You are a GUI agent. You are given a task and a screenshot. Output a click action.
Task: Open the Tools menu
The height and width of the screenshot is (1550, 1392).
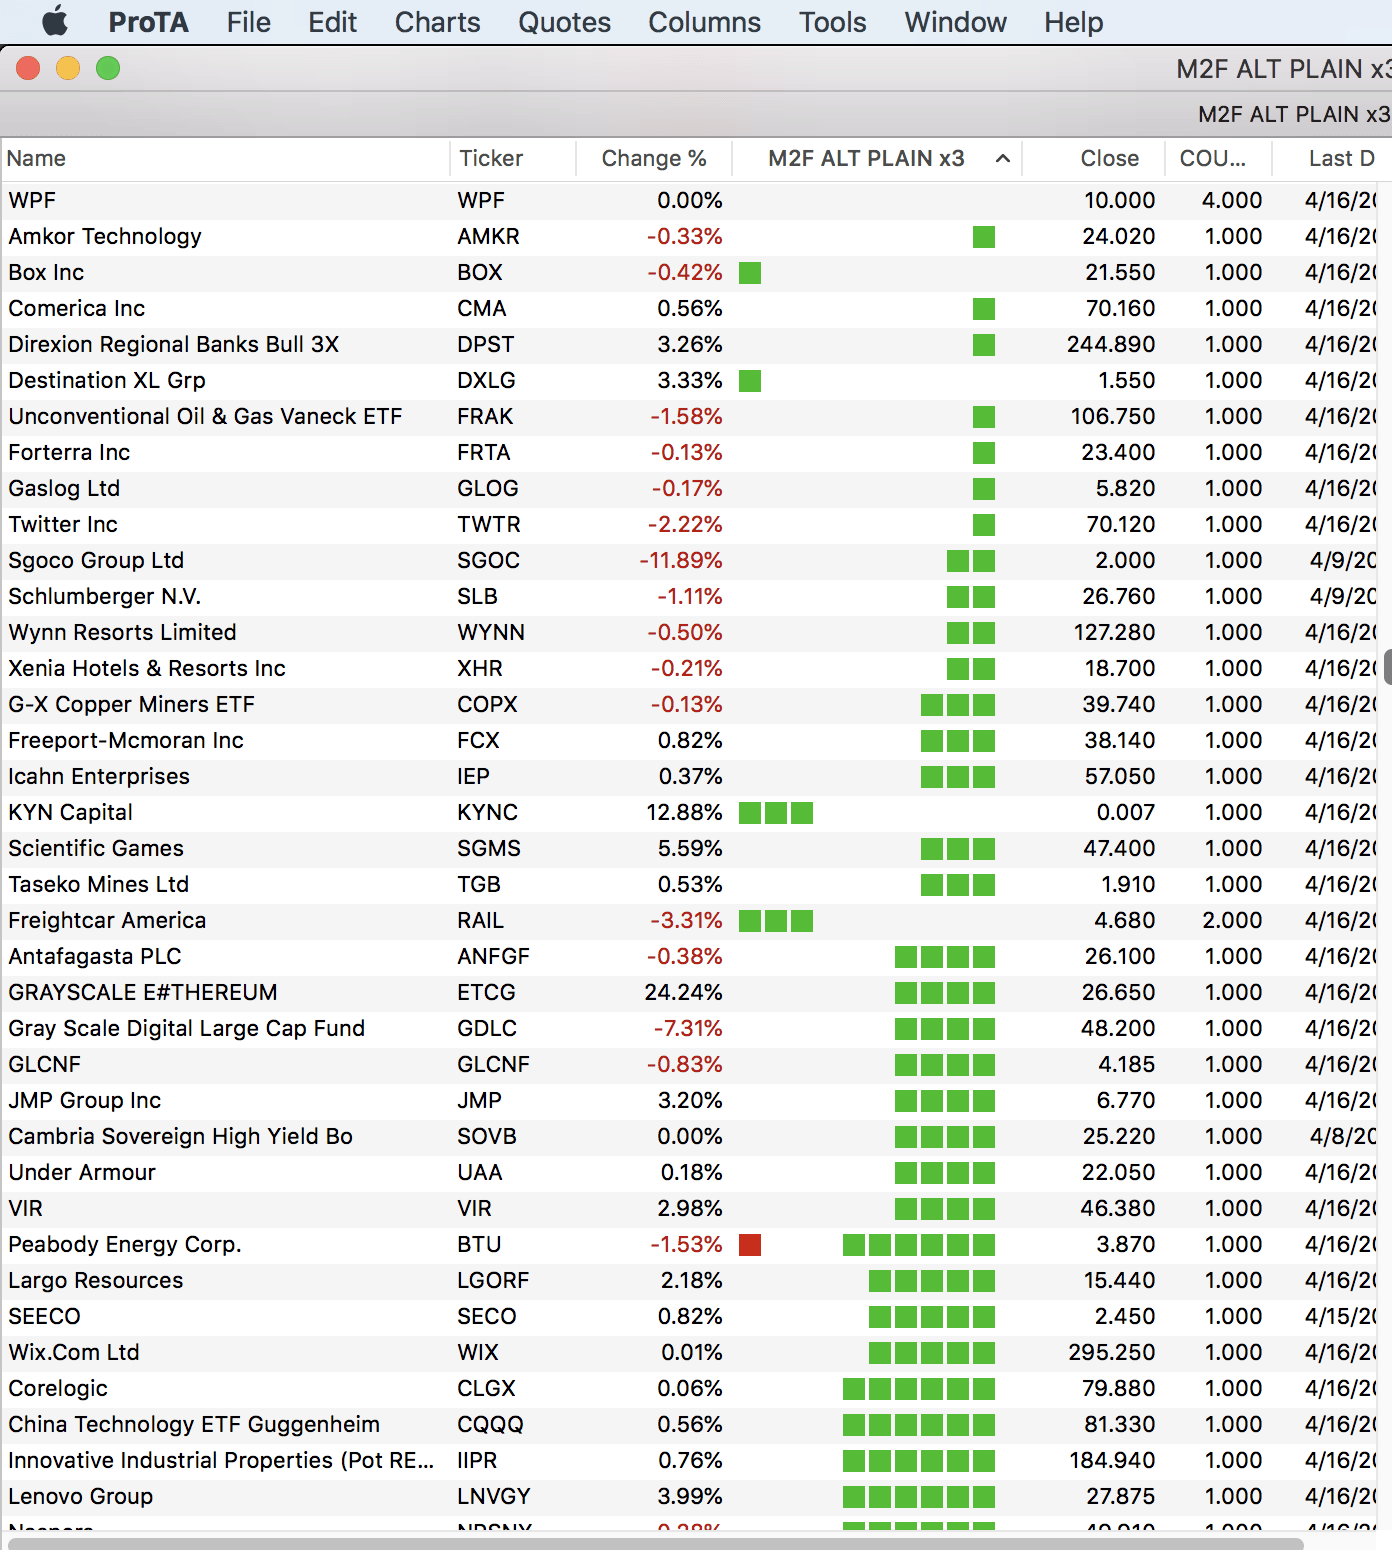coord(832,22)
